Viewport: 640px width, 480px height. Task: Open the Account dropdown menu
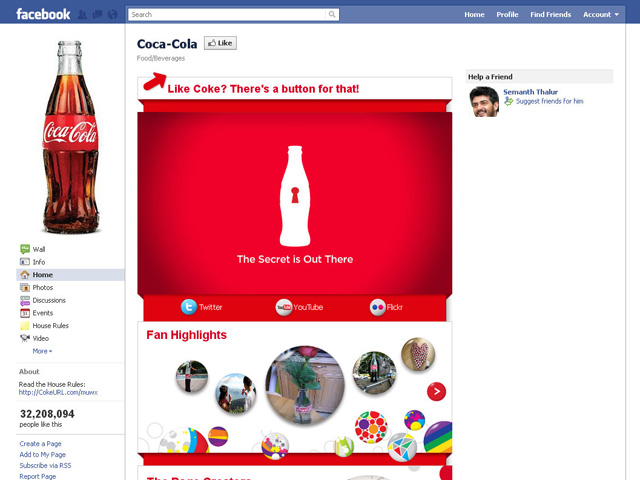point(601,15)
